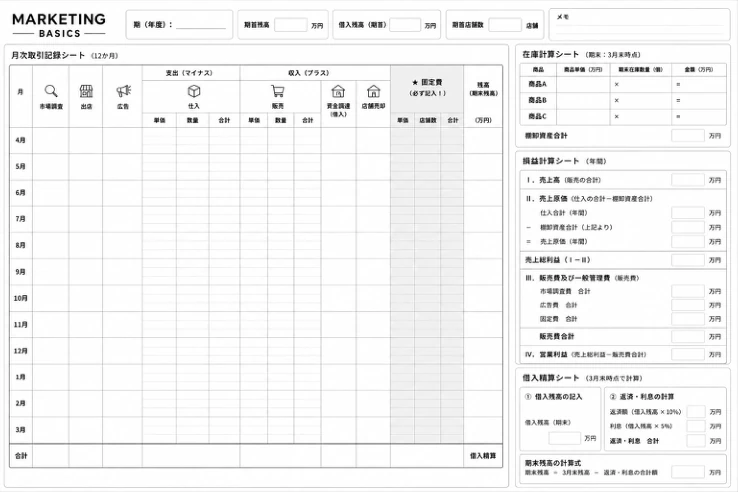Click the 11月 row label

20,324
